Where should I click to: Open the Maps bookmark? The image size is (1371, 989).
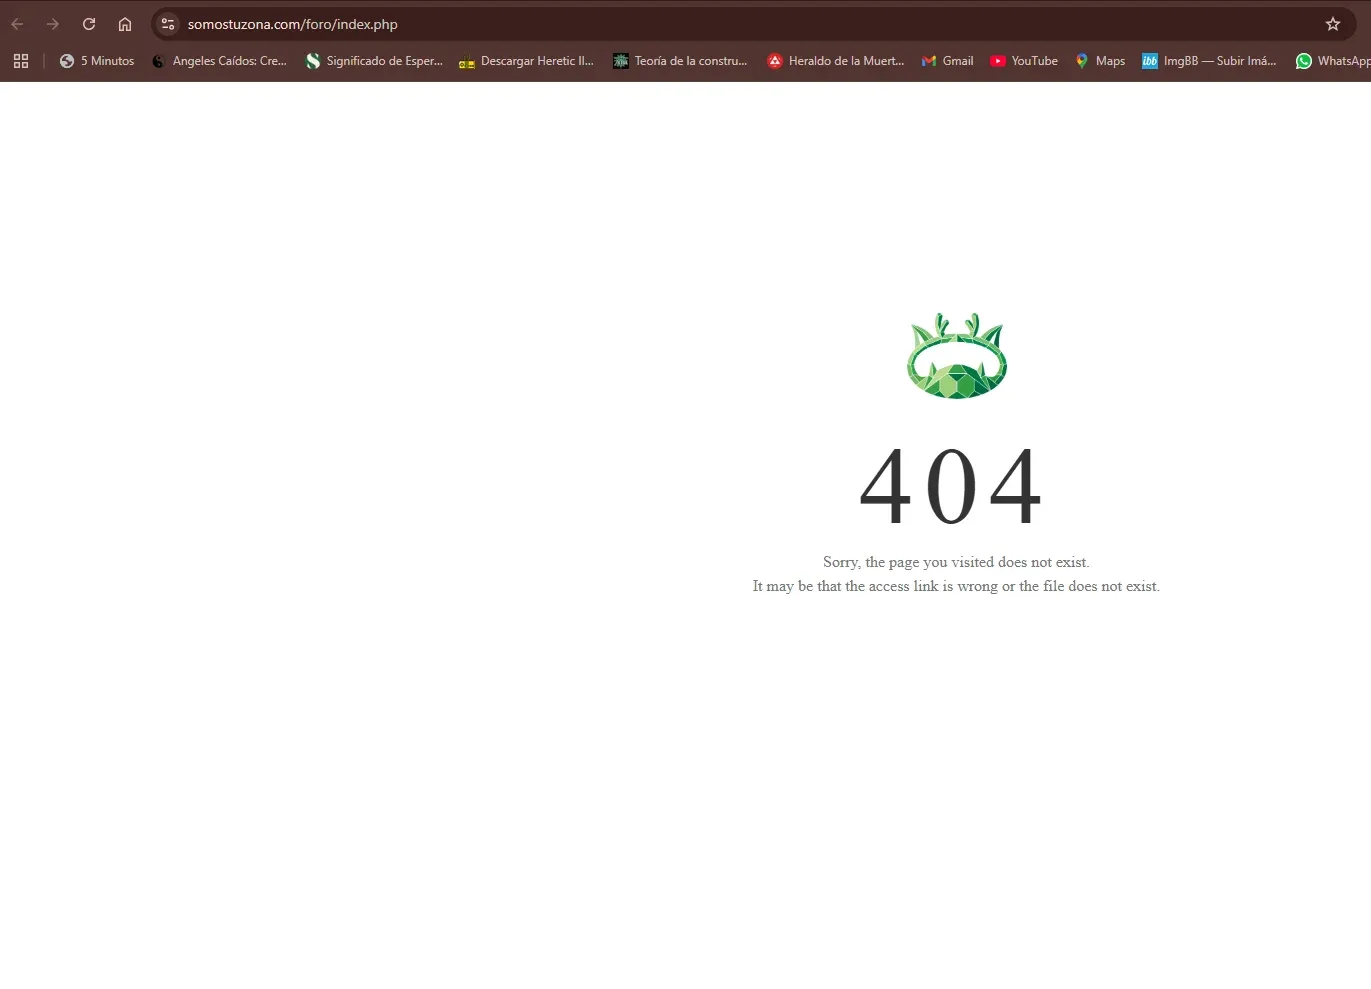click(1100, 61)
